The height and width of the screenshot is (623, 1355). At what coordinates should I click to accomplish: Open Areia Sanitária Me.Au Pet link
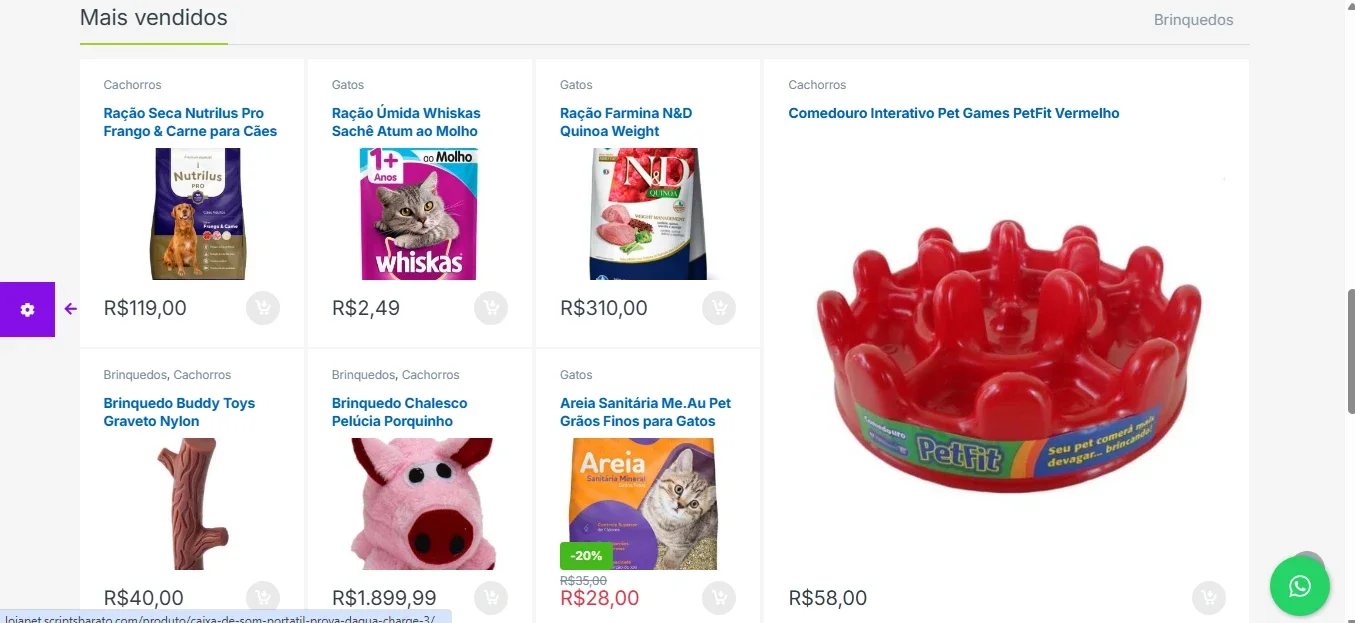(x=645, y=412)
